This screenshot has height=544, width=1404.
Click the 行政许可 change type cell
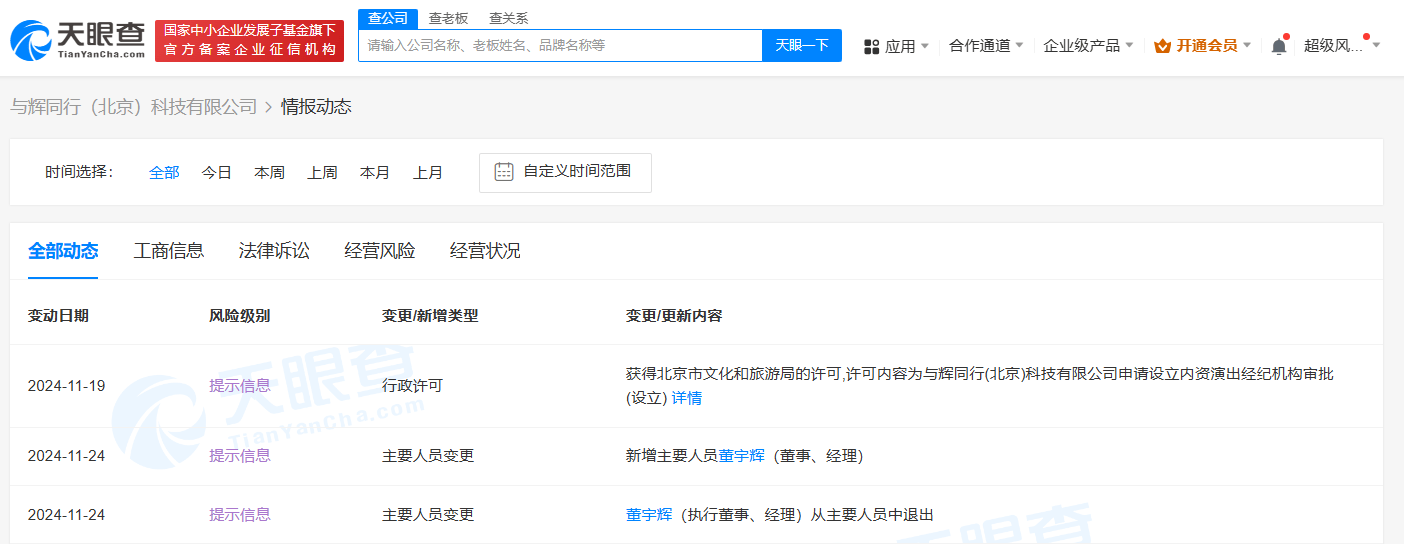click(x=412, y=386)
